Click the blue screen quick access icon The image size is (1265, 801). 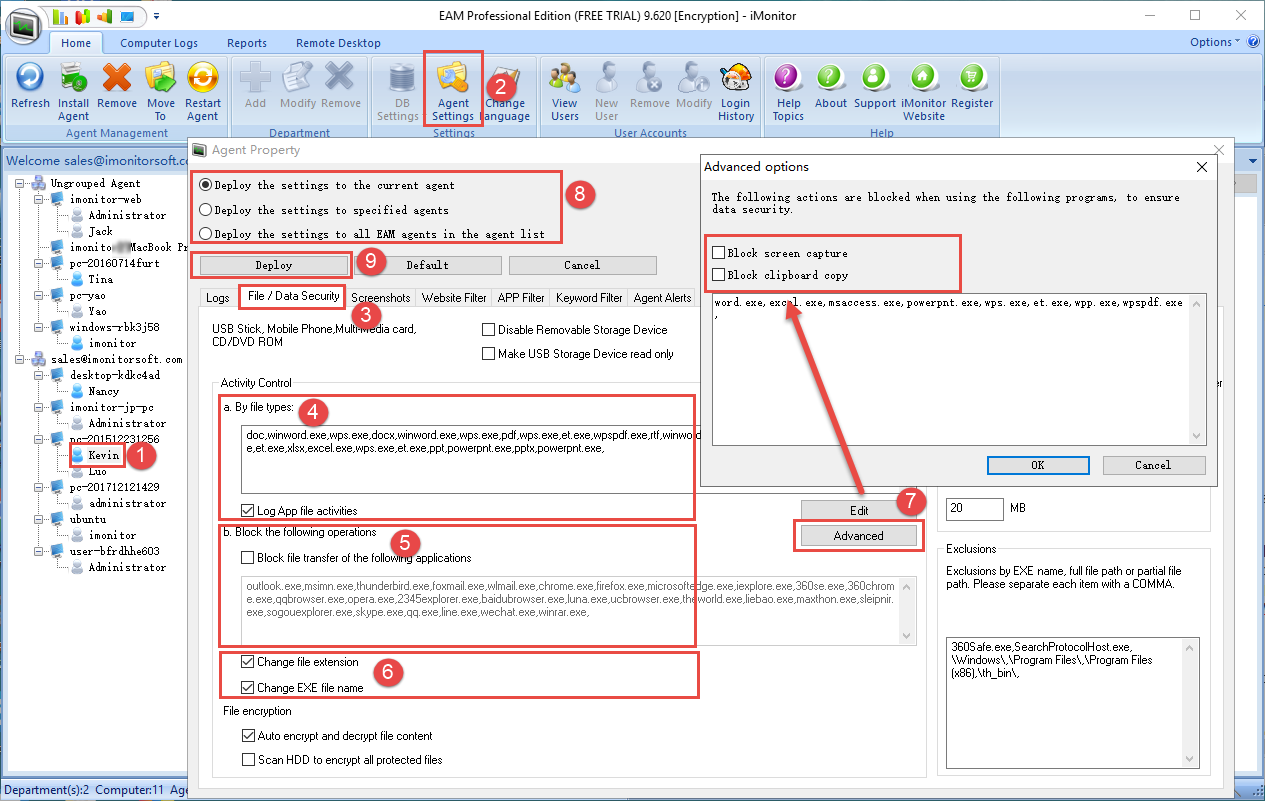point(127,16)
